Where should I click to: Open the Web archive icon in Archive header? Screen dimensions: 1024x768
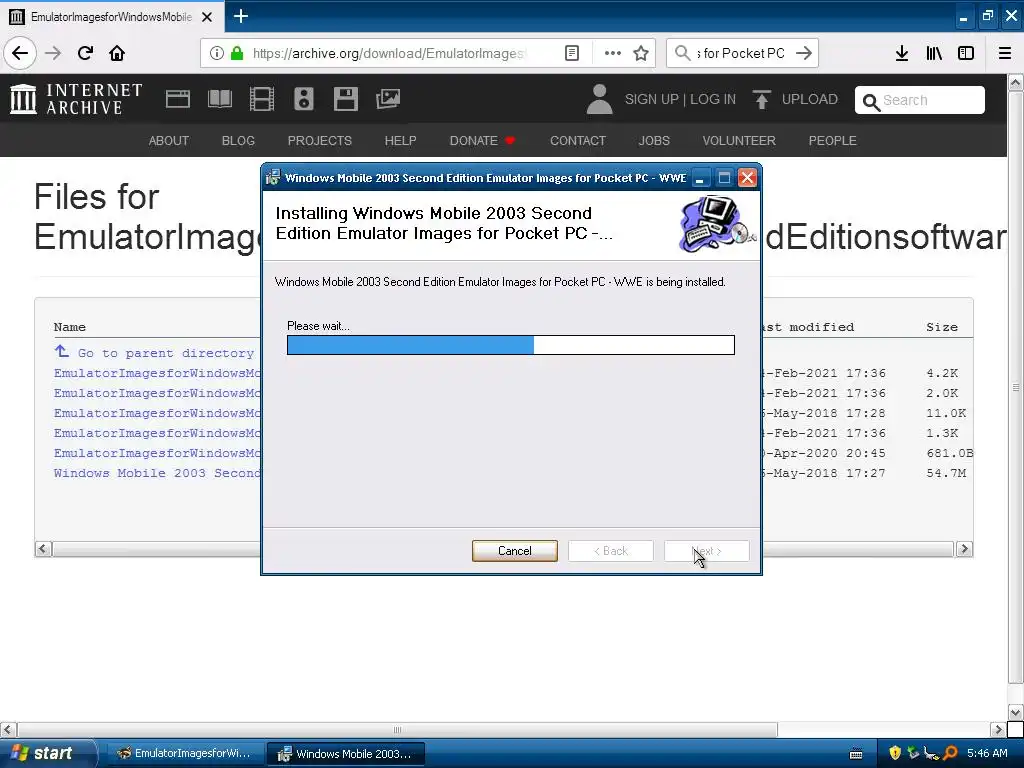click(178, 99)
